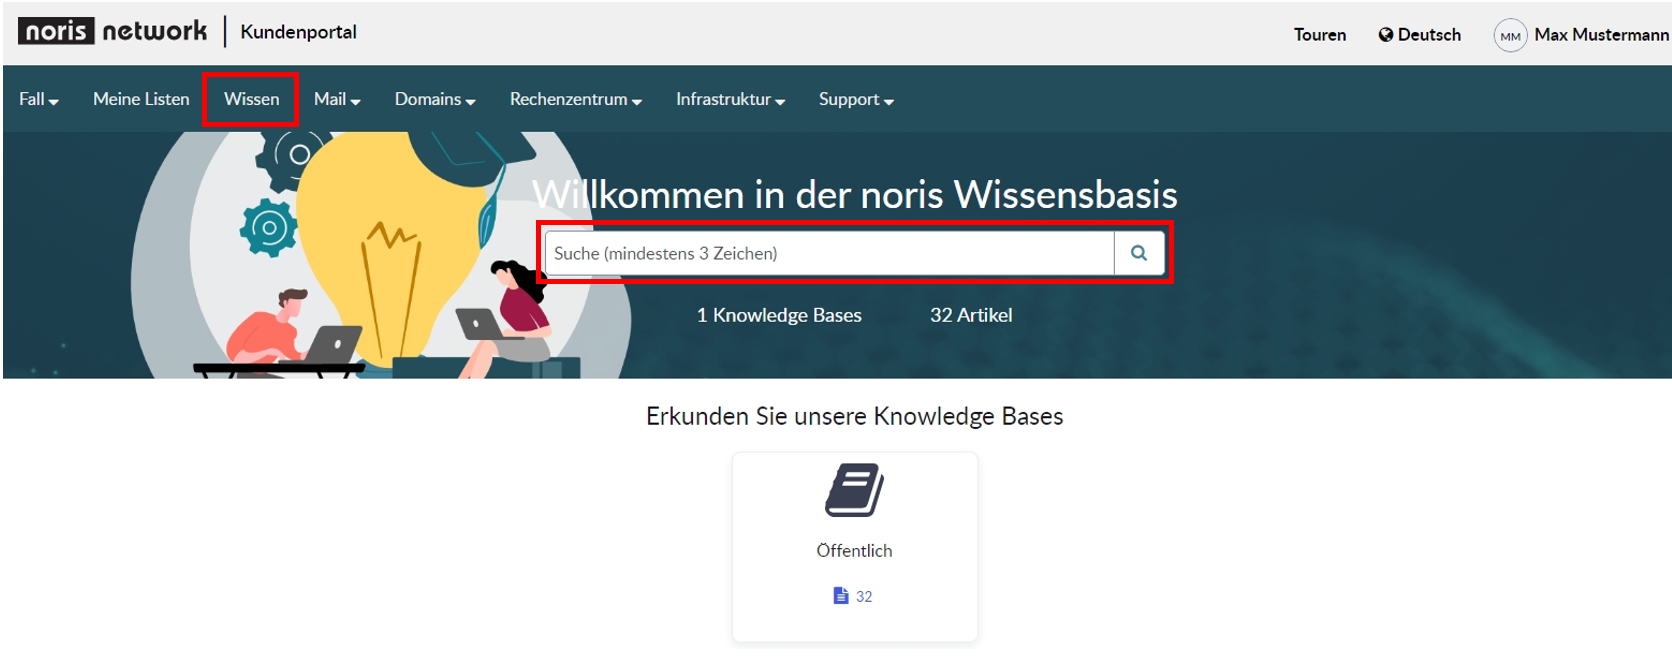Image resolution: width=1672 pixels, height=657 pixels.
Task: Click the 1 Knowledge Bases counter
Action: tap(779, 315)
